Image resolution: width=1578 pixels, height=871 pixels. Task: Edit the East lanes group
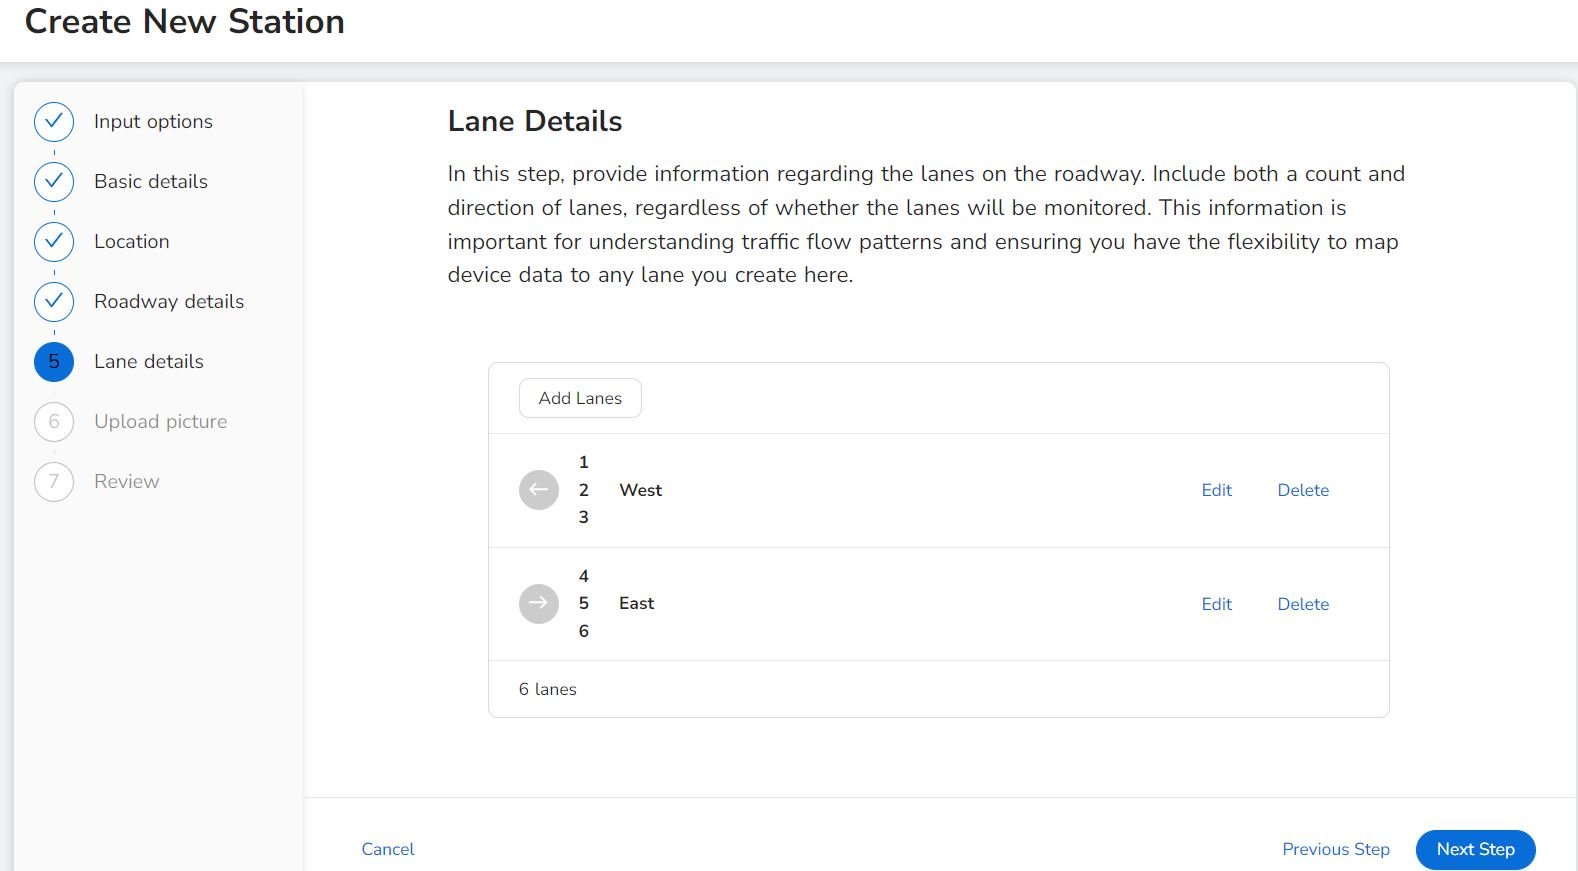1216,604
